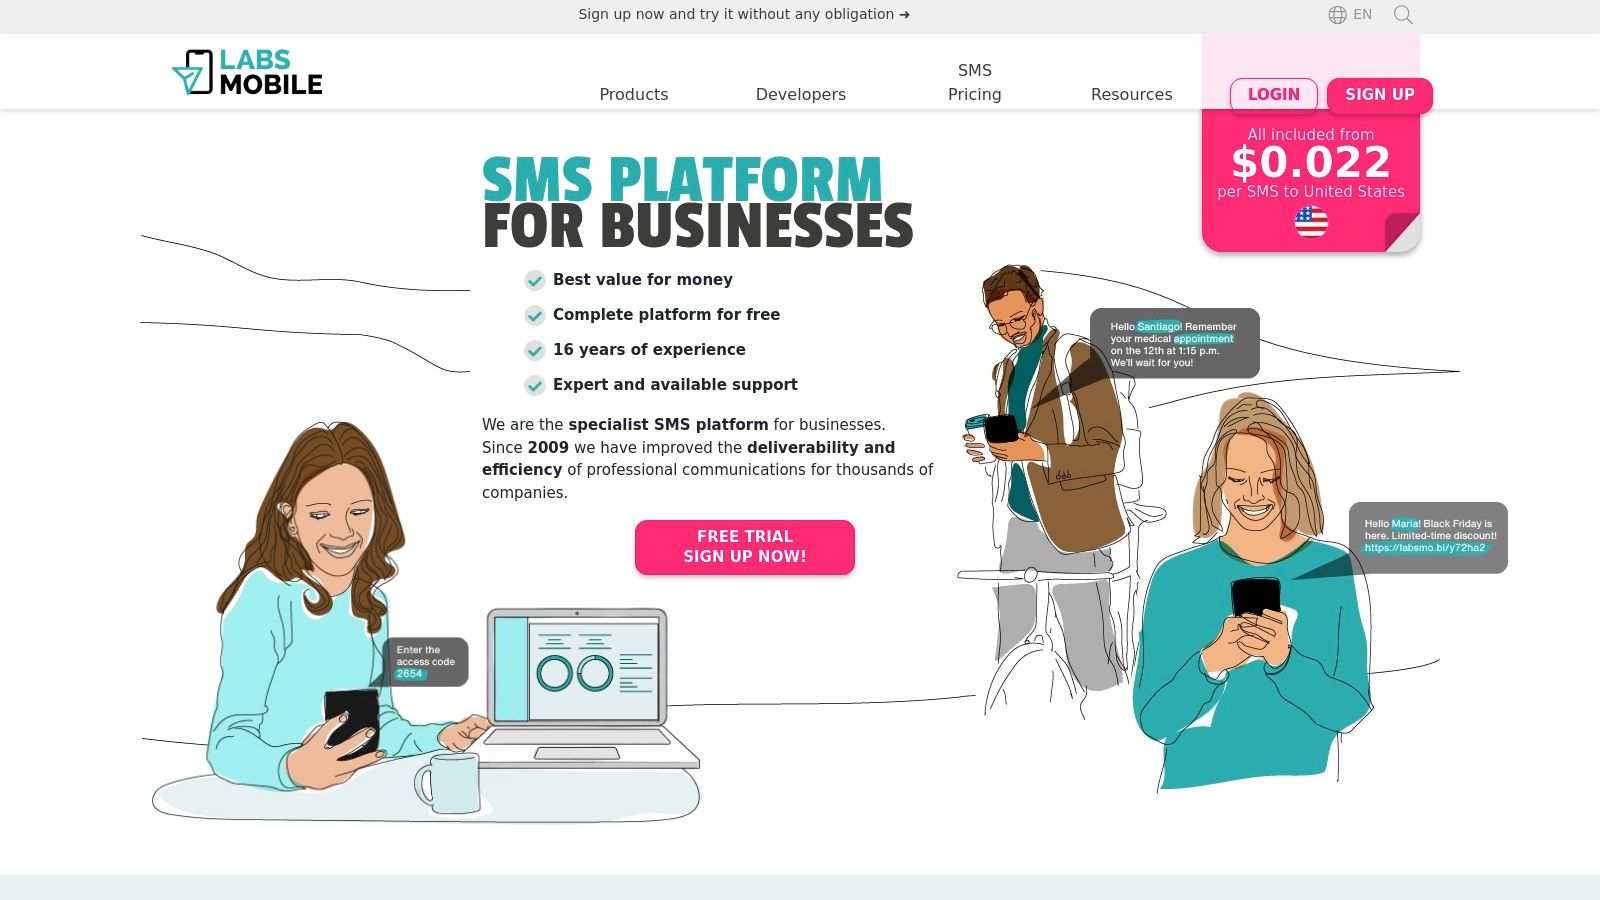Expand the Products menu
Viewport: 1600px width, 900px height.
tap(634, 94)
